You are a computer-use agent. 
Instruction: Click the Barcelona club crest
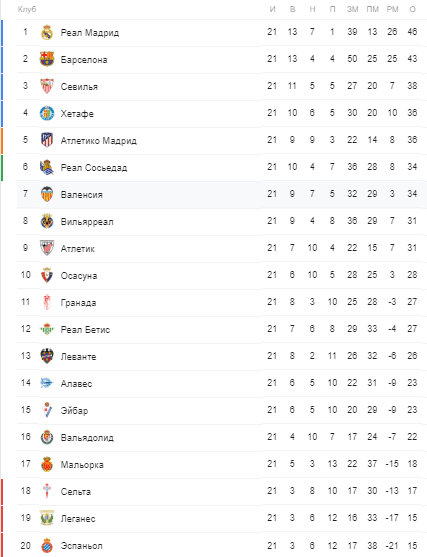[47, 59]
